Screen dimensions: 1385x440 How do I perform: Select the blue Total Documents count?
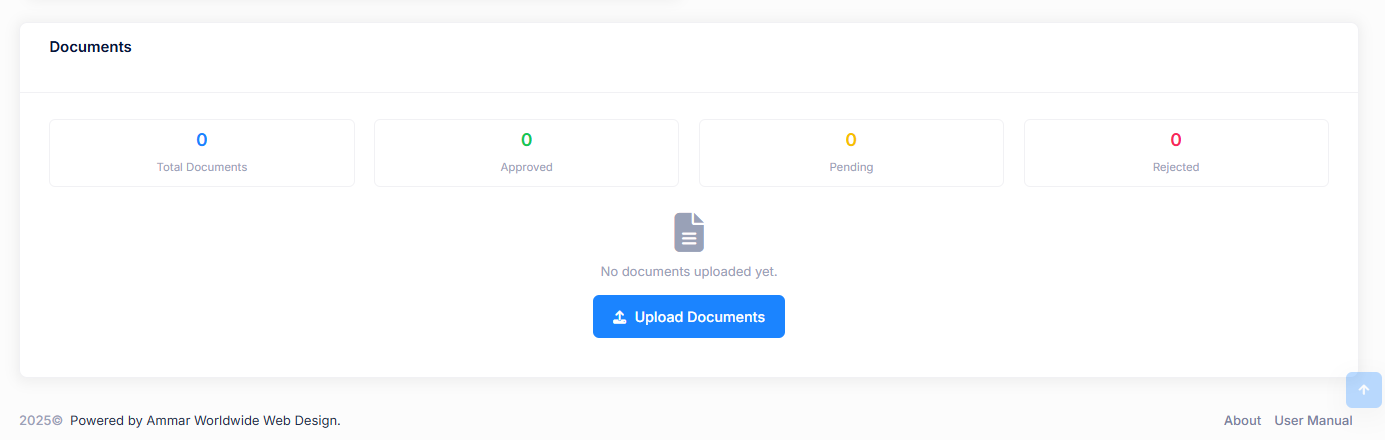pyautogui.click(x=202, y=140)
